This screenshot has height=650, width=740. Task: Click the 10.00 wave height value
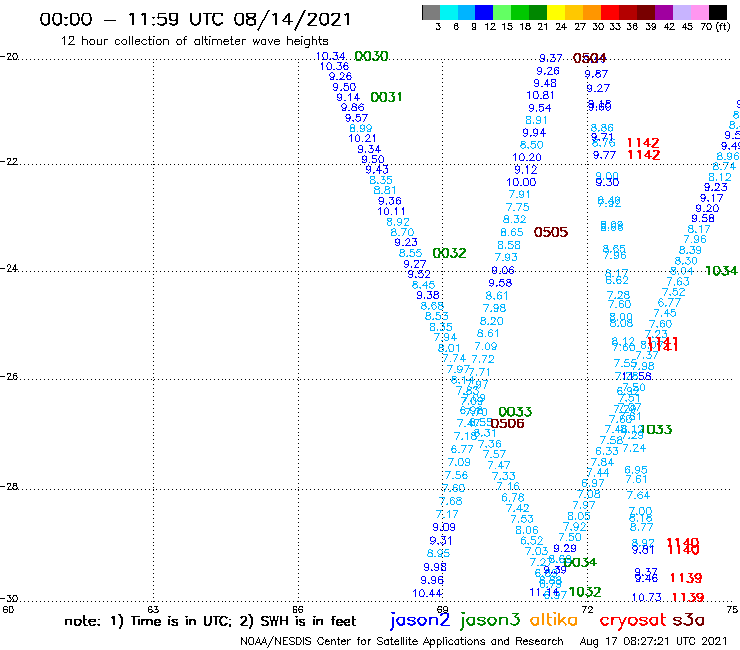[521, 182]
